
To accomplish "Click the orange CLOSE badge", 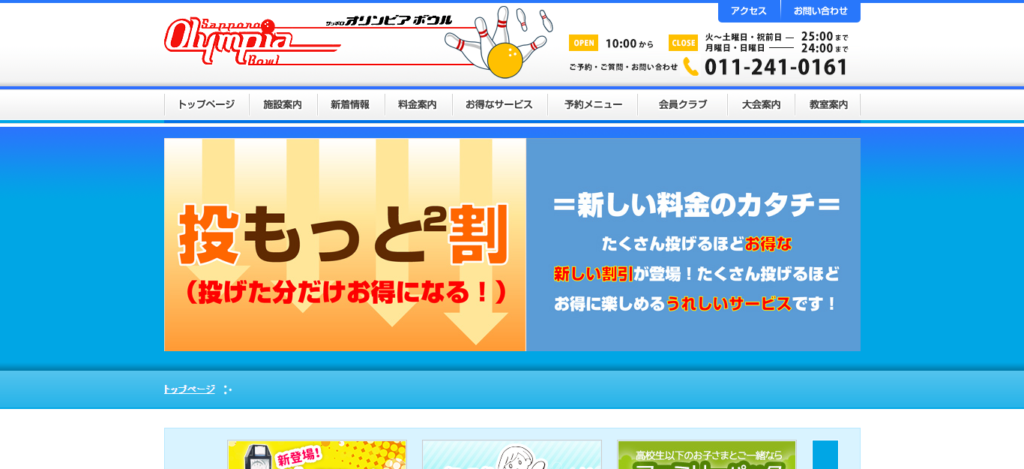I will 683,43.
